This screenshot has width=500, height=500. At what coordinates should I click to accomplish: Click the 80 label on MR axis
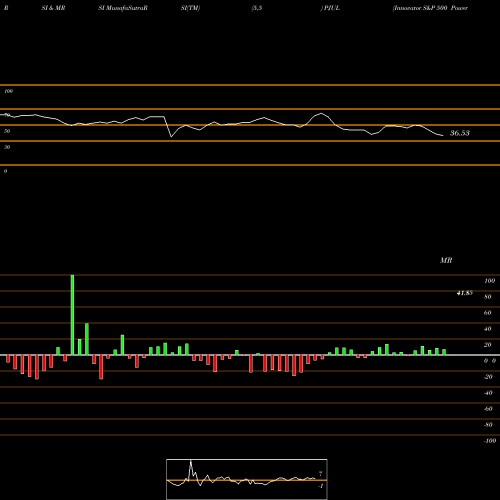tap(488, 297)
